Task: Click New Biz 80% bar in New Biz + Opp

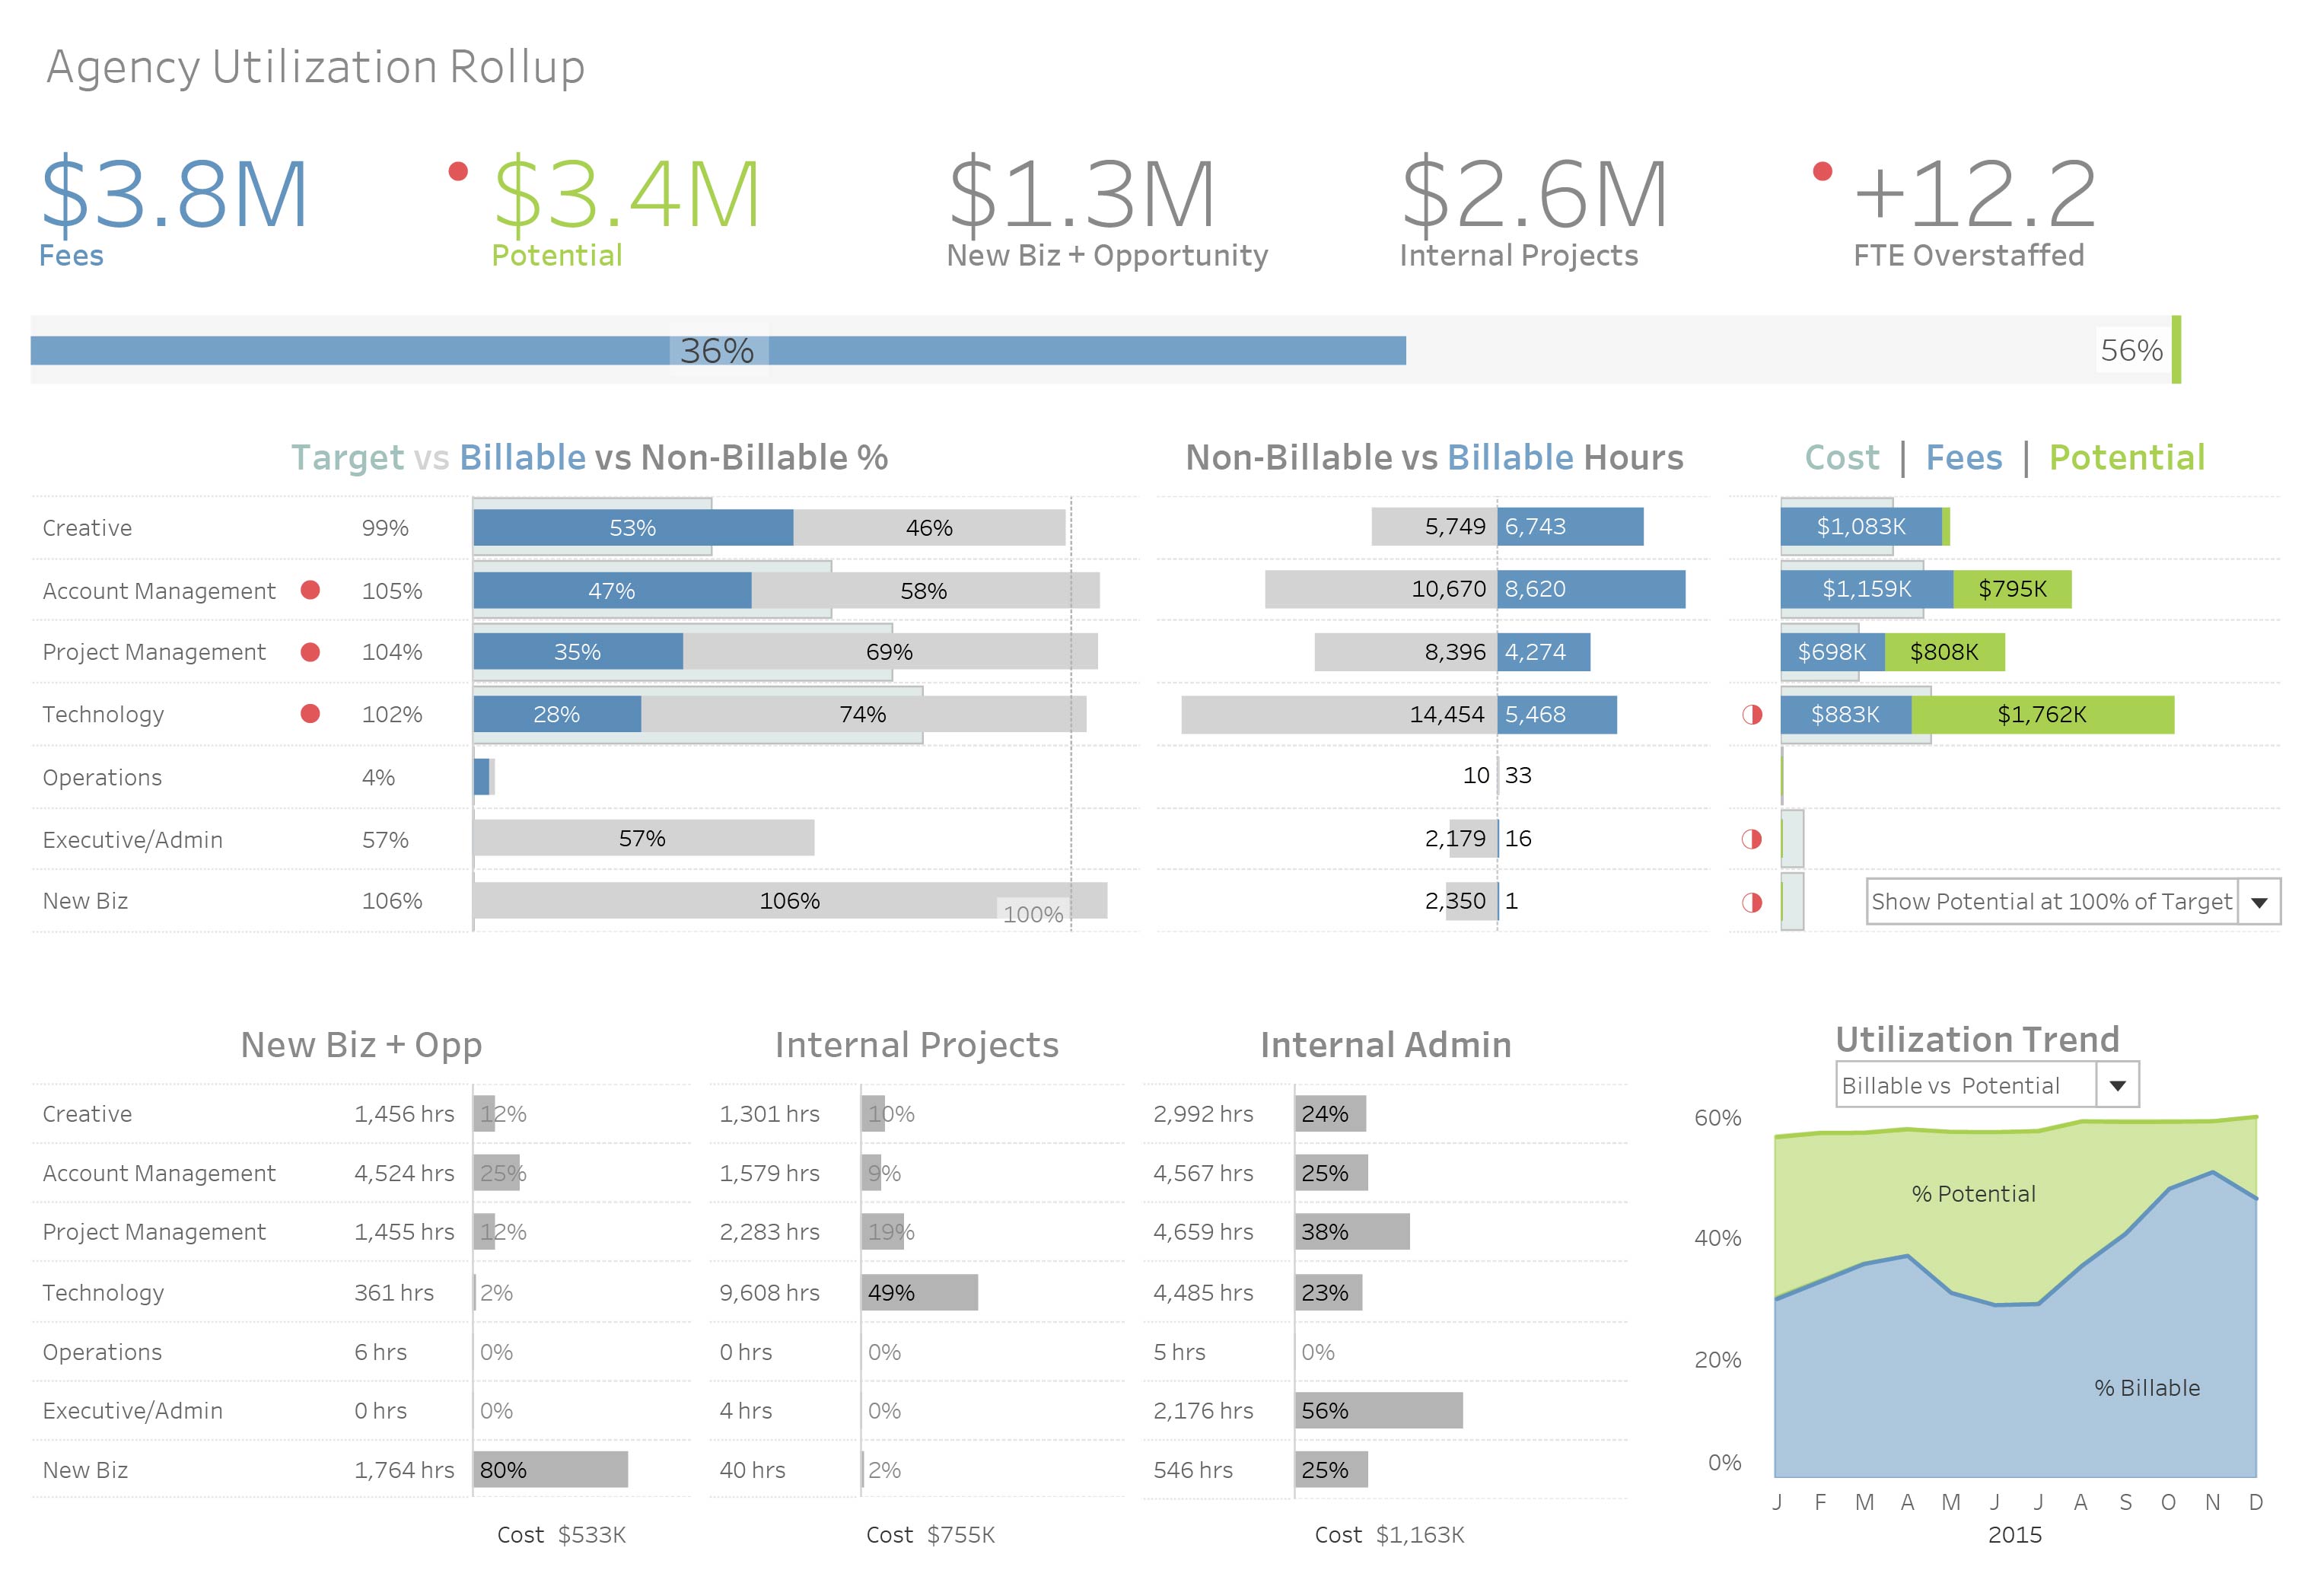Action: click(x=550, y=1469)
